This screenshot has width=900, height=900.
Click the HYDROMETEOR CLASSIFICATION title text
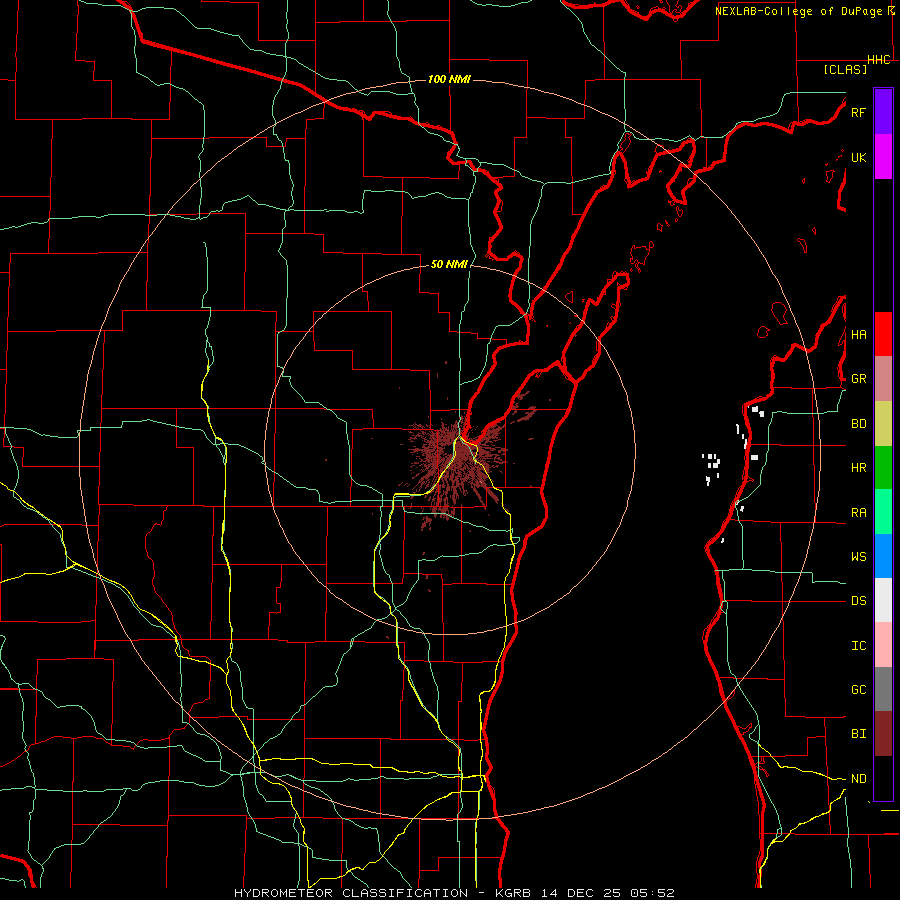point(351,893)
